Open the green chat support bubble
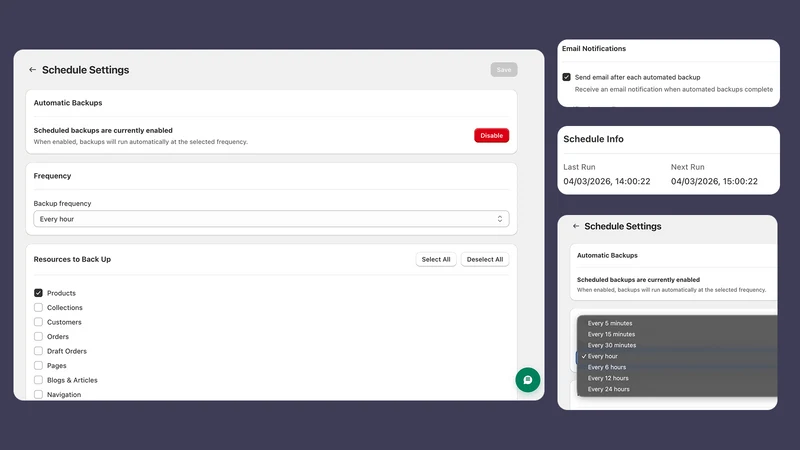 click(528, 380)
